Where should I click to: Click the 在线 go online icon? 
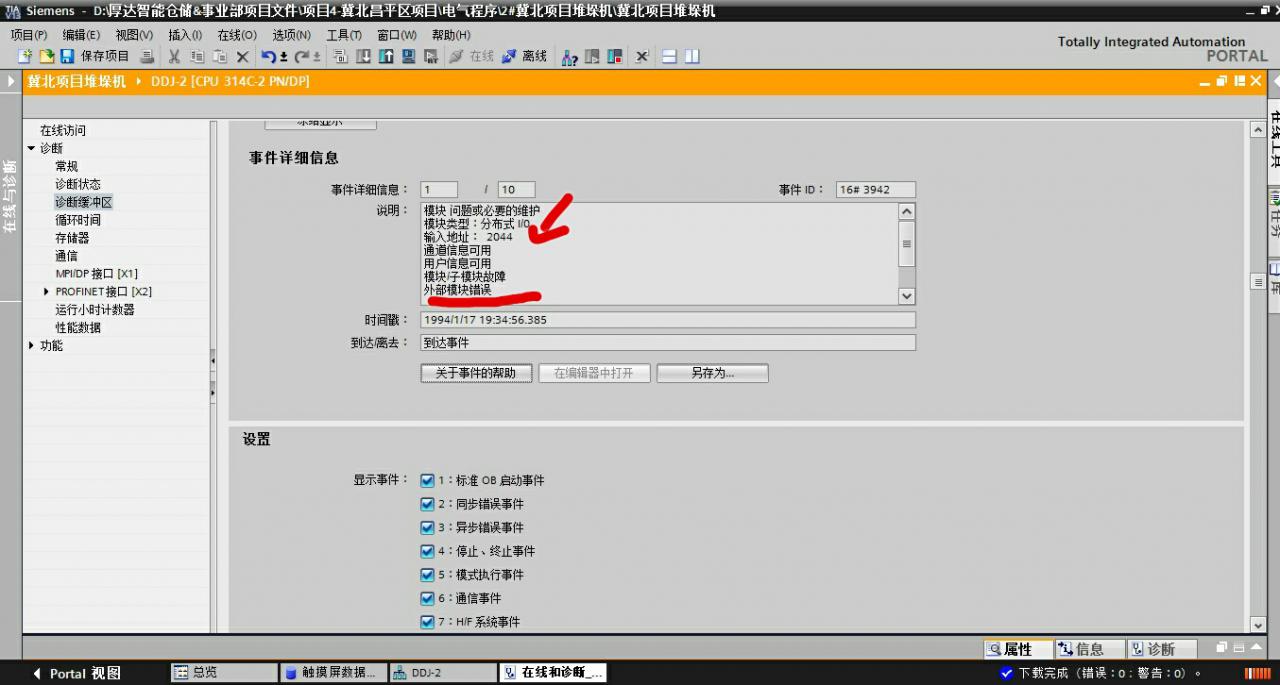[x=468, y=57]
